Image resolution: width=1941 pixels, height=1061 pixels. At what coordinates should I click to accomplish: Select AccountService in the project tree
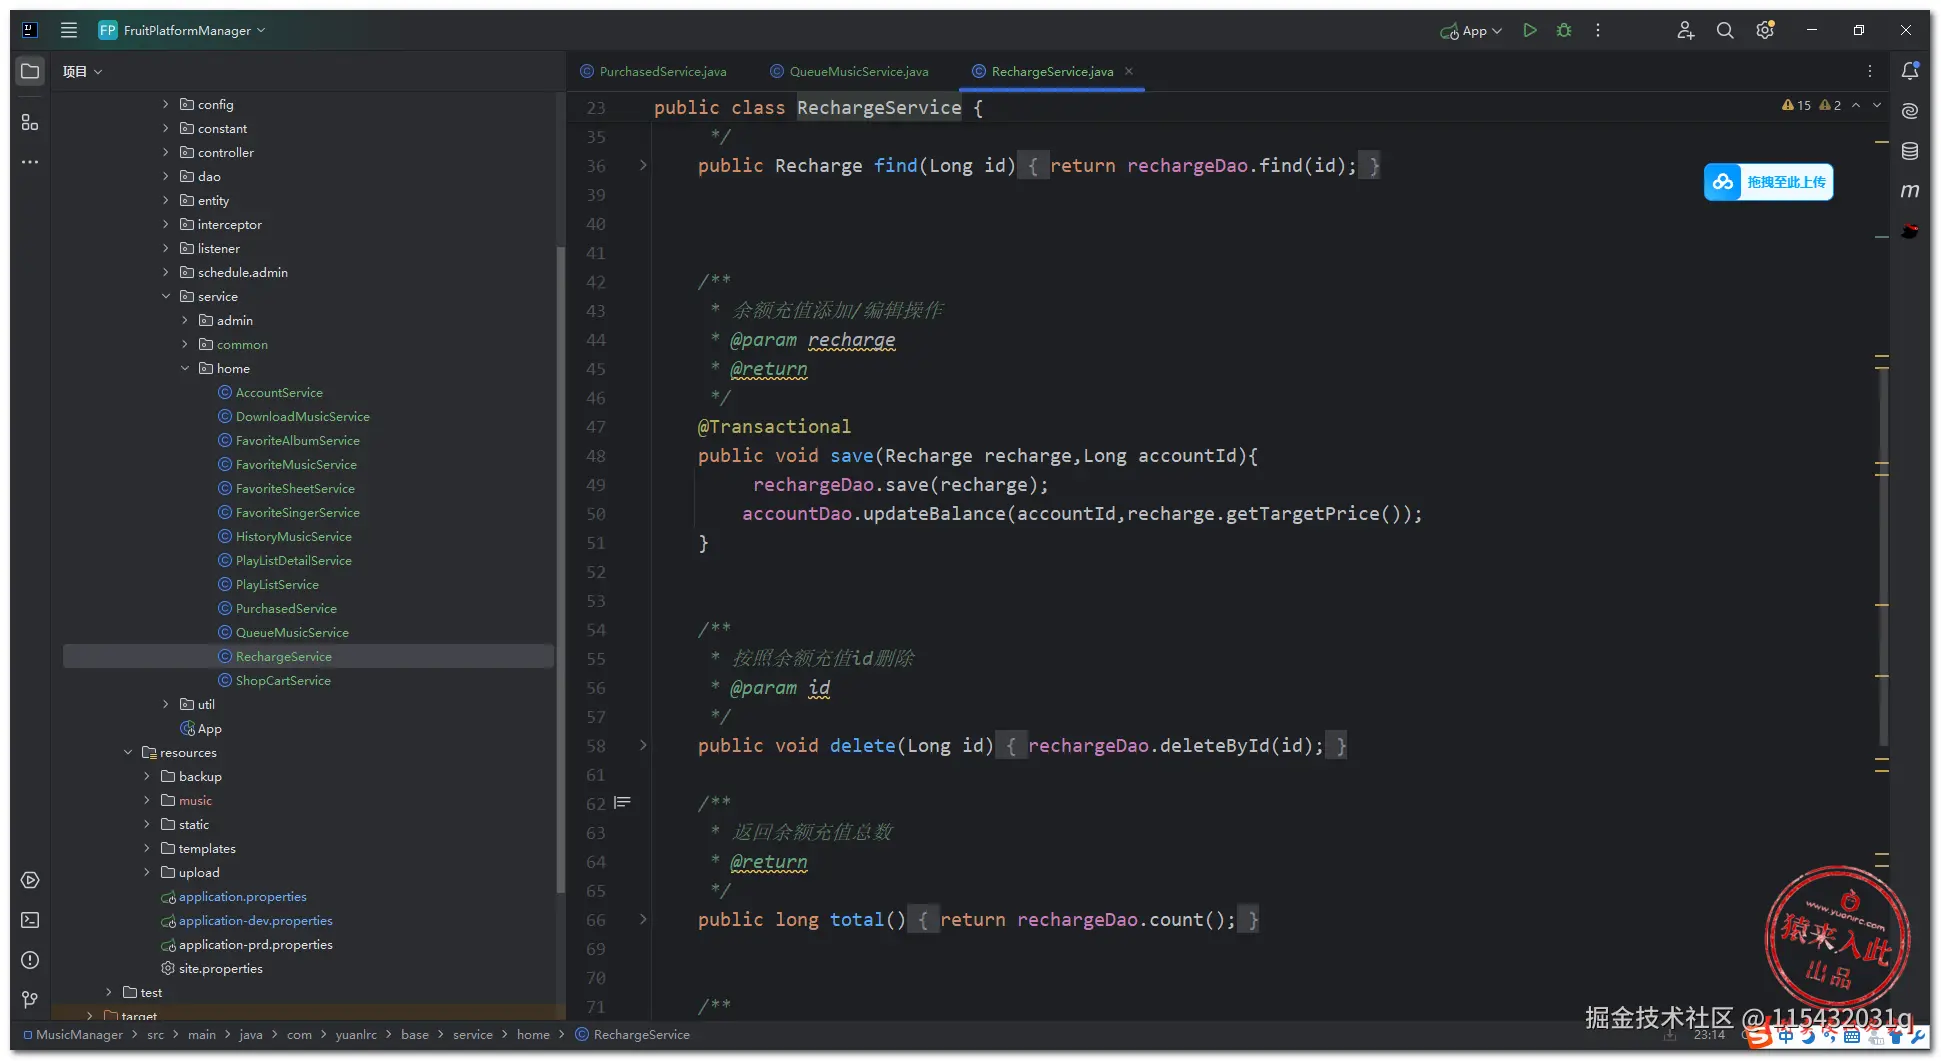[279, 393]
